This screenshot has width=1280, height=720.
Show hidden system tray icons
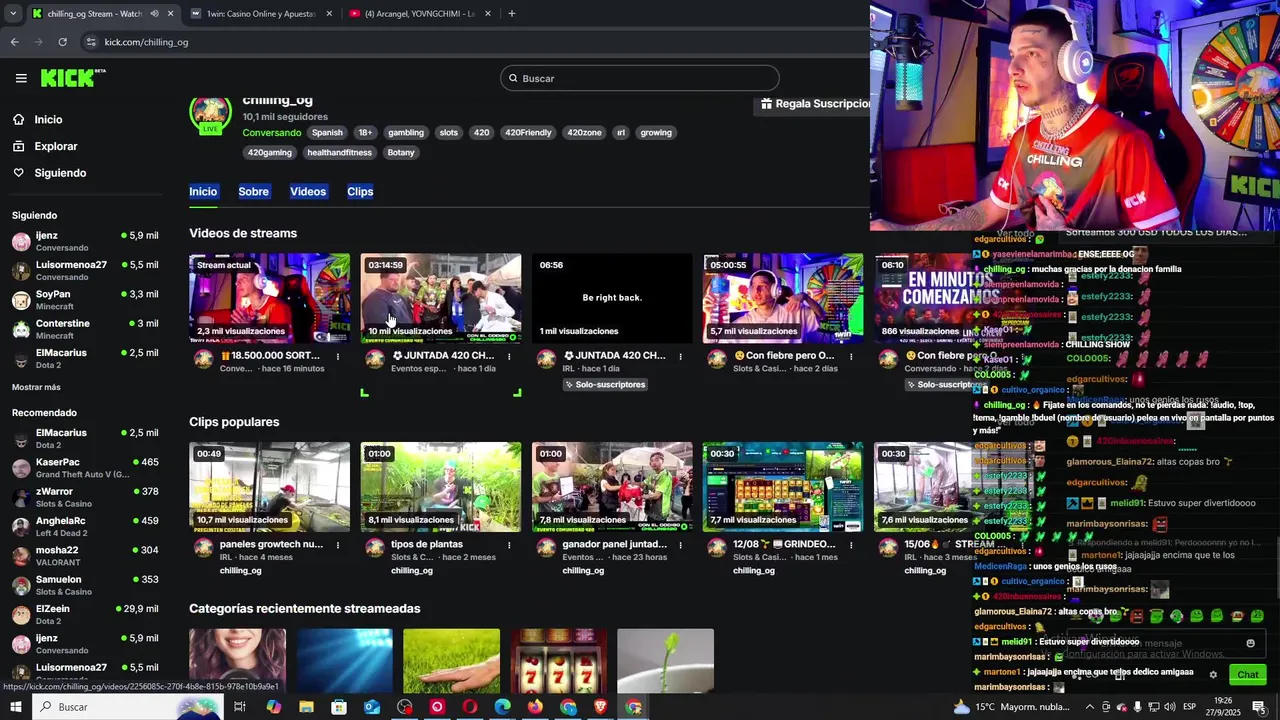point(1090,707)
